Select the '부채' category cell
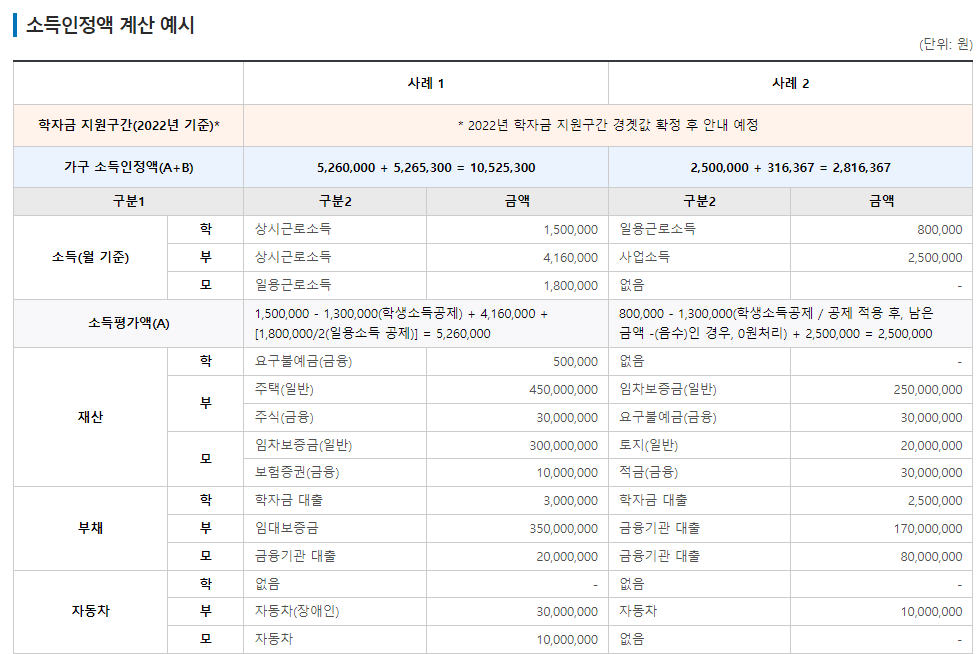979x654 pixels. (91, 528)
